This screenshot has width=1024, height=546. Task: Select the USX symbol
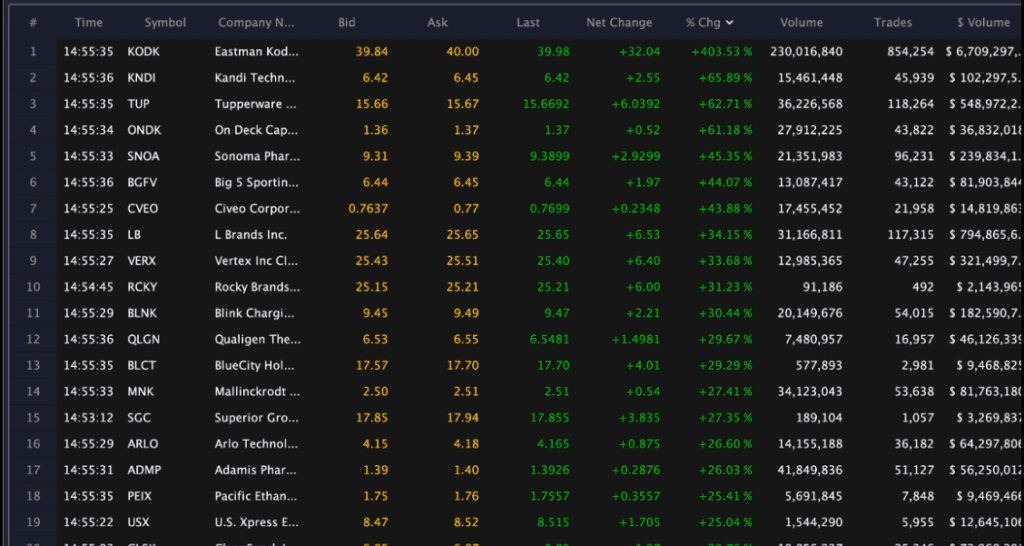138,522
